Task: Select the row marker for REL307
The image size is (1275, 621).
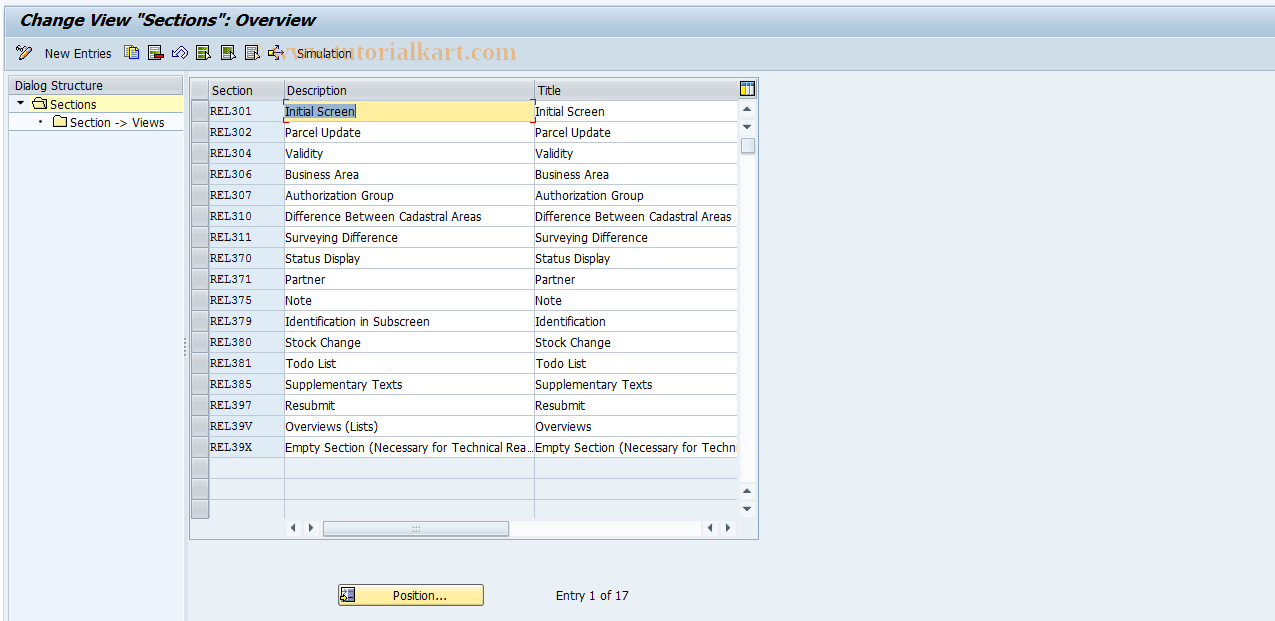Action: [x=200, y=195]
